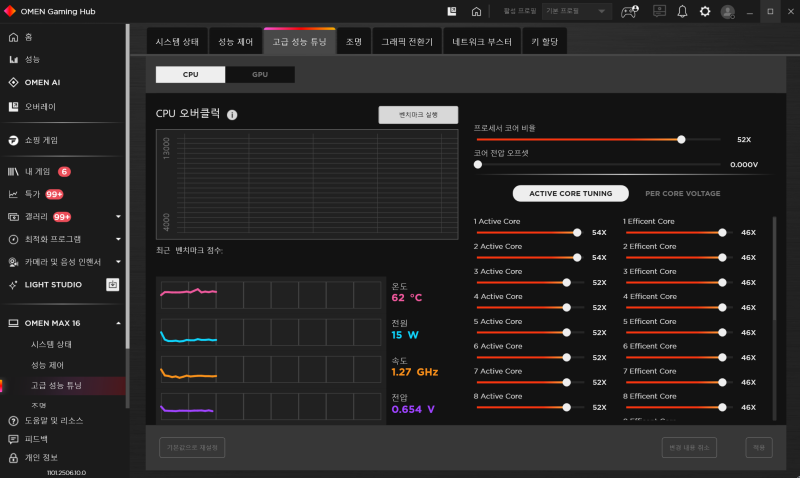Open the Overlay sidebar item (오버레이)
Screen dimensions: 800x478
pos(32,107)
